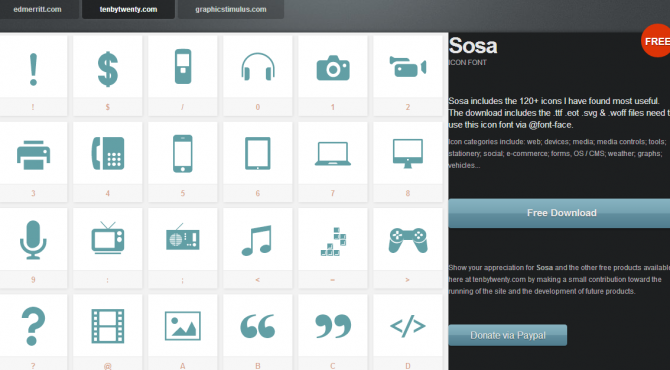Click the falling blocks game icon
The width and height of the screenshot is (670, 370).
(x=333, y=242)
